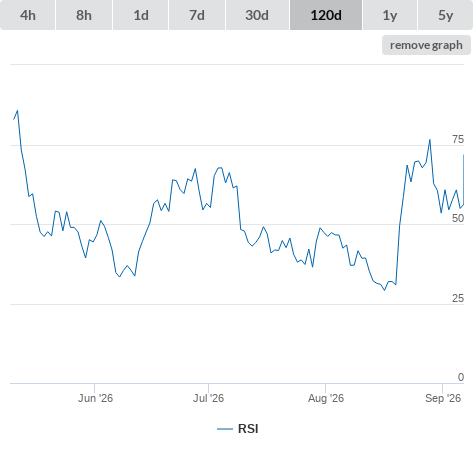Click the Jun '26 axis label

click(95, 398)
